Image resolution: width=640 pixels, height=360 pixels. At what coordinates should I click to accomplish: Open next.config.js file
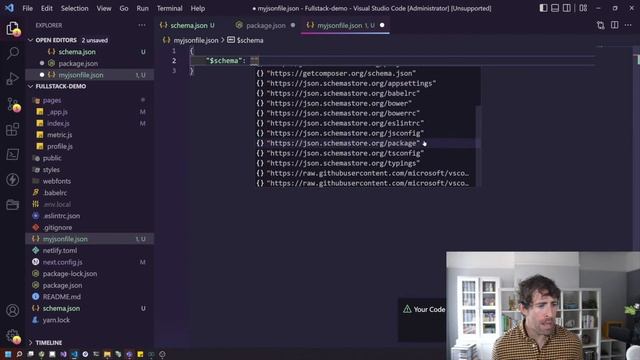tap(89, 262)
